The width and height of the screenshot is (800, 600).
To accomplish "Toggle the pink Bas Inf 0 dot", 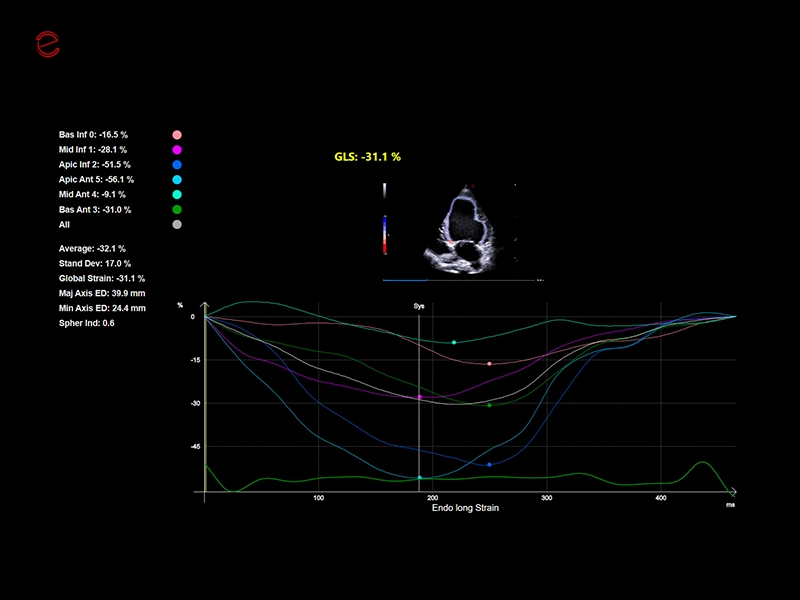I will (x=177, y=134).
